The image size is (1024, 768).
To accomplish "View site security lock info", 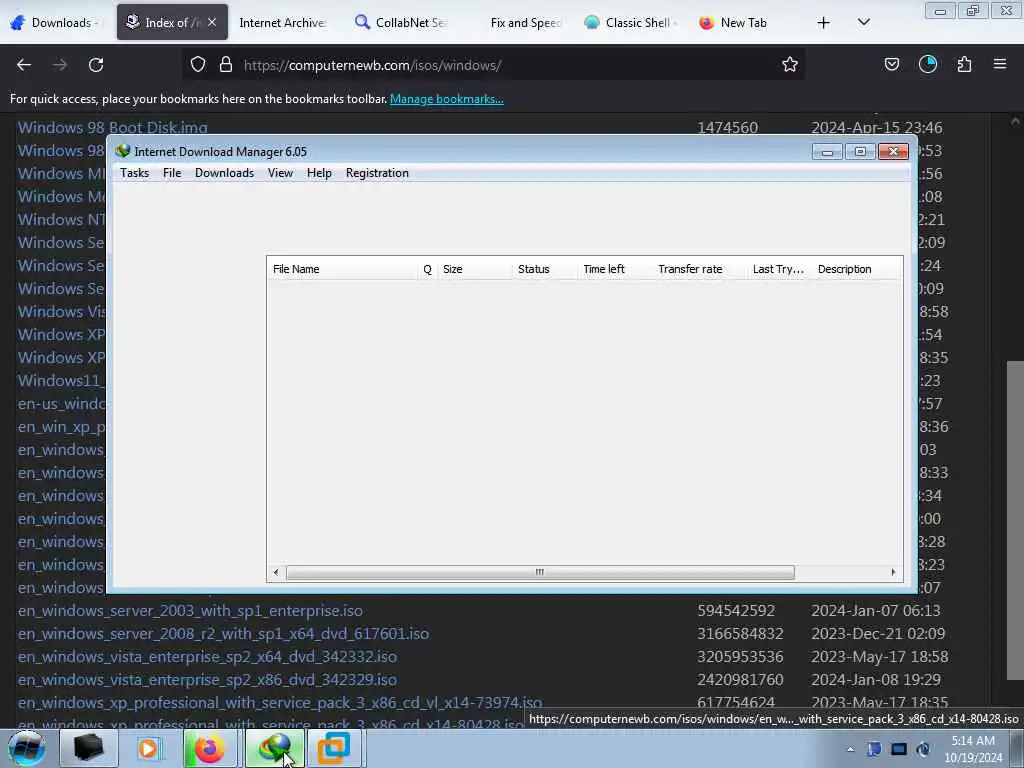I will click(x=226, y=65).
